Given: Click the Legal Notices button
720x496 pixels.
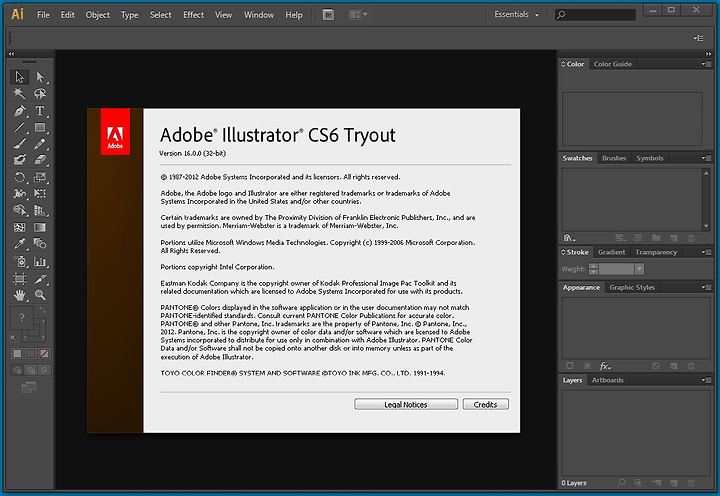Looking at the screenshot, I should (x=406, y=404).
